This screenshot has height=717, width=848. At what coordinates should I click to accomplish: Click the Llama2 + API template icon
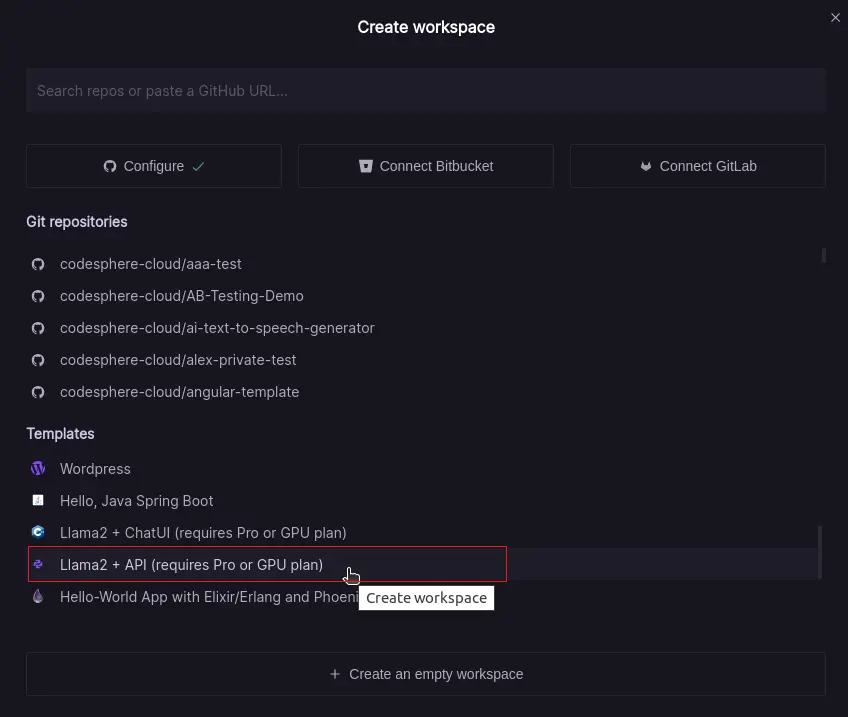[38, 564]
